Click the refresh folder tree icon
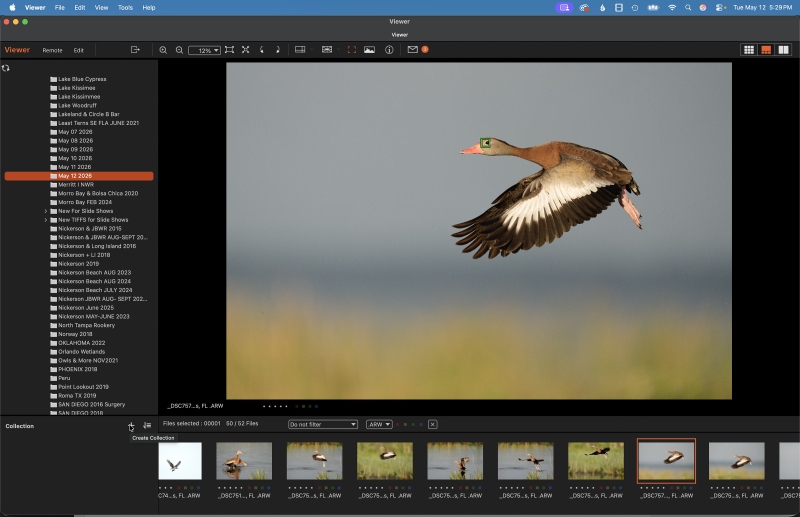Image resolution: width=800 pixels, height=517 pixels. pyautogui.click(x=6, y=68)
